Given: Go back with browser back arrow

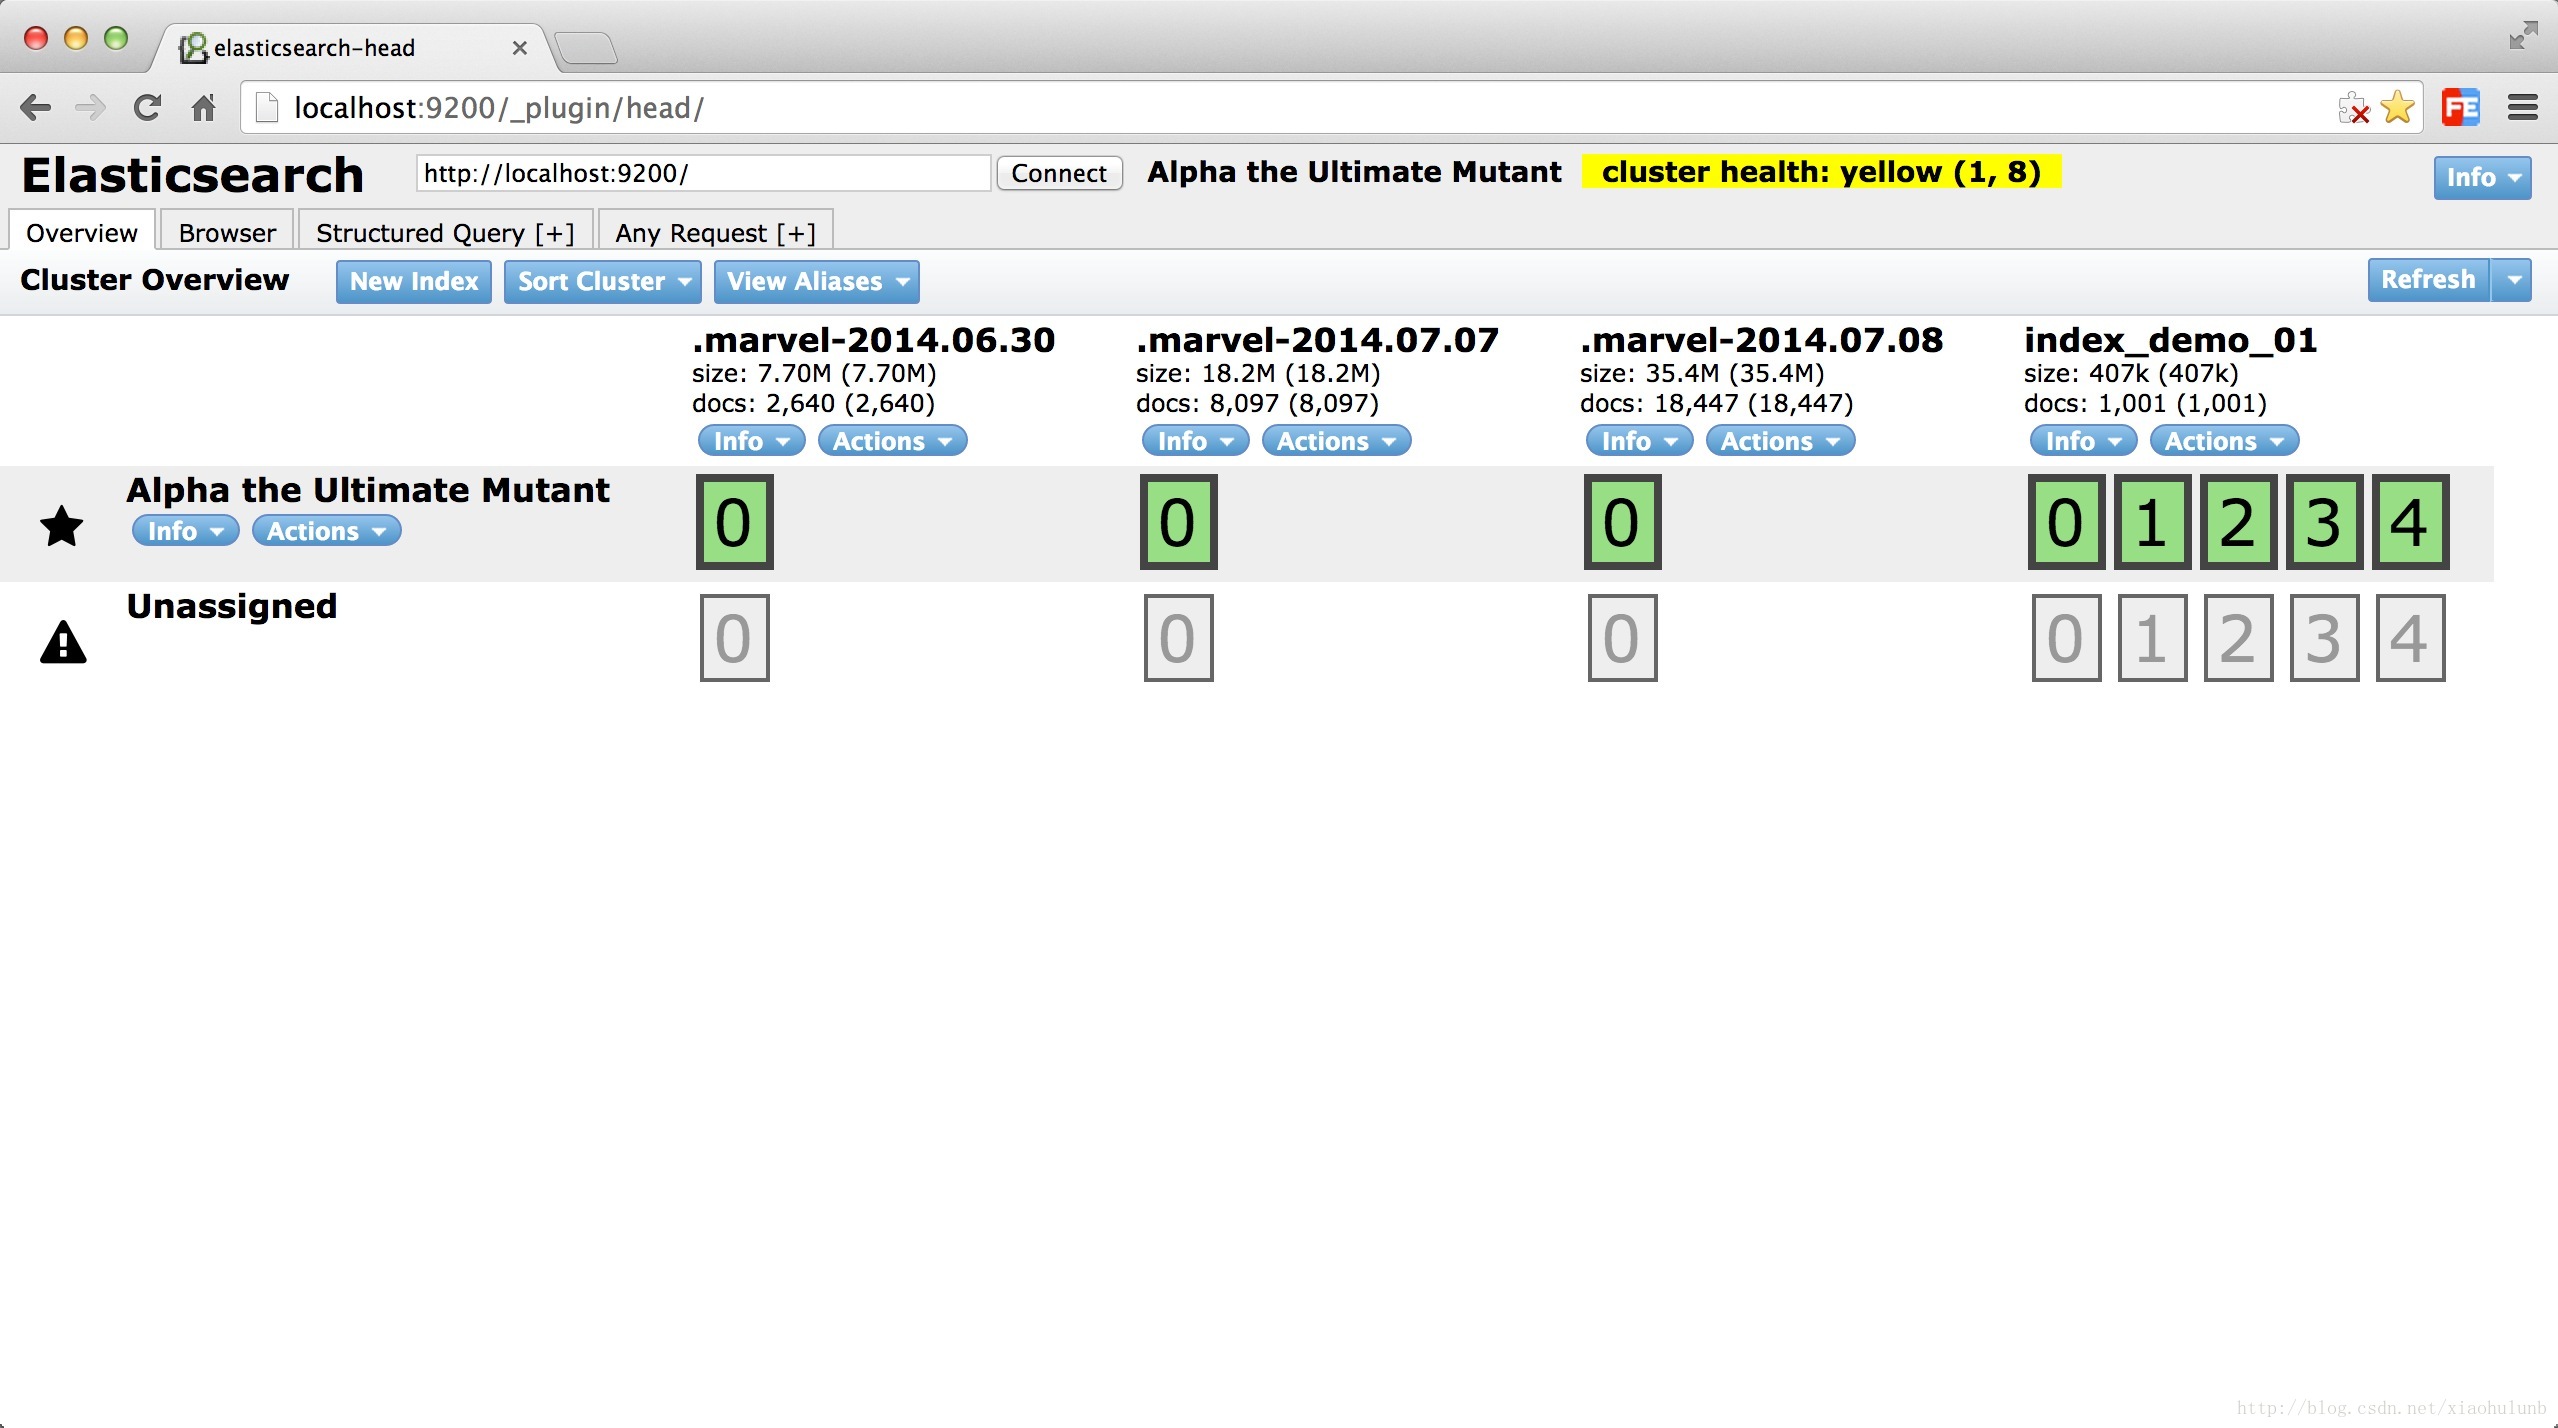Looking at the screenshot, I should [35, 107].
